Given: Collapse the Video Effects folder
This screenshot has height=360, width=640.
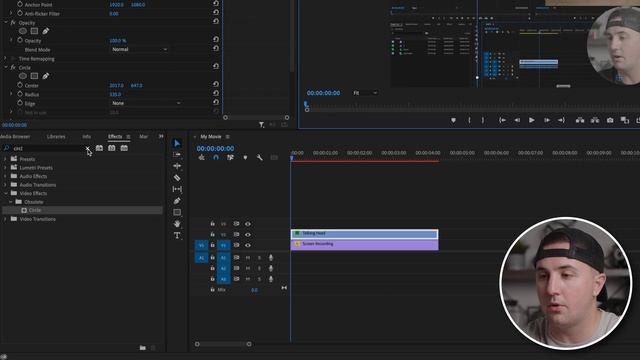Looking at the screenshot, I should 6,193.
